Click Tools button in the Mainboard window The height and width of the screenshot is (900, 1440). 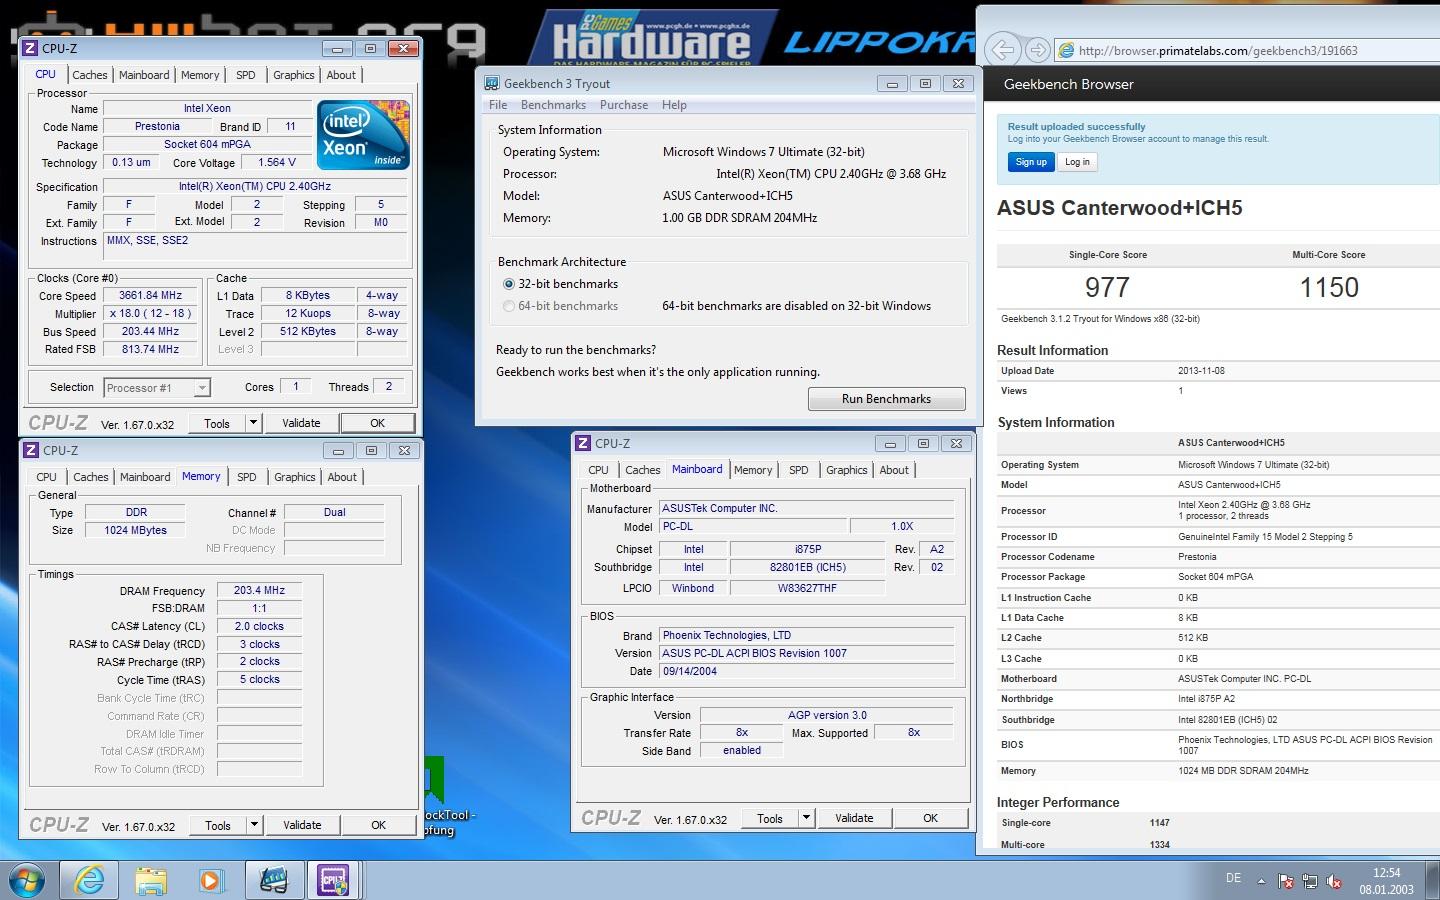pyautogui.click(x=770, y=818)
